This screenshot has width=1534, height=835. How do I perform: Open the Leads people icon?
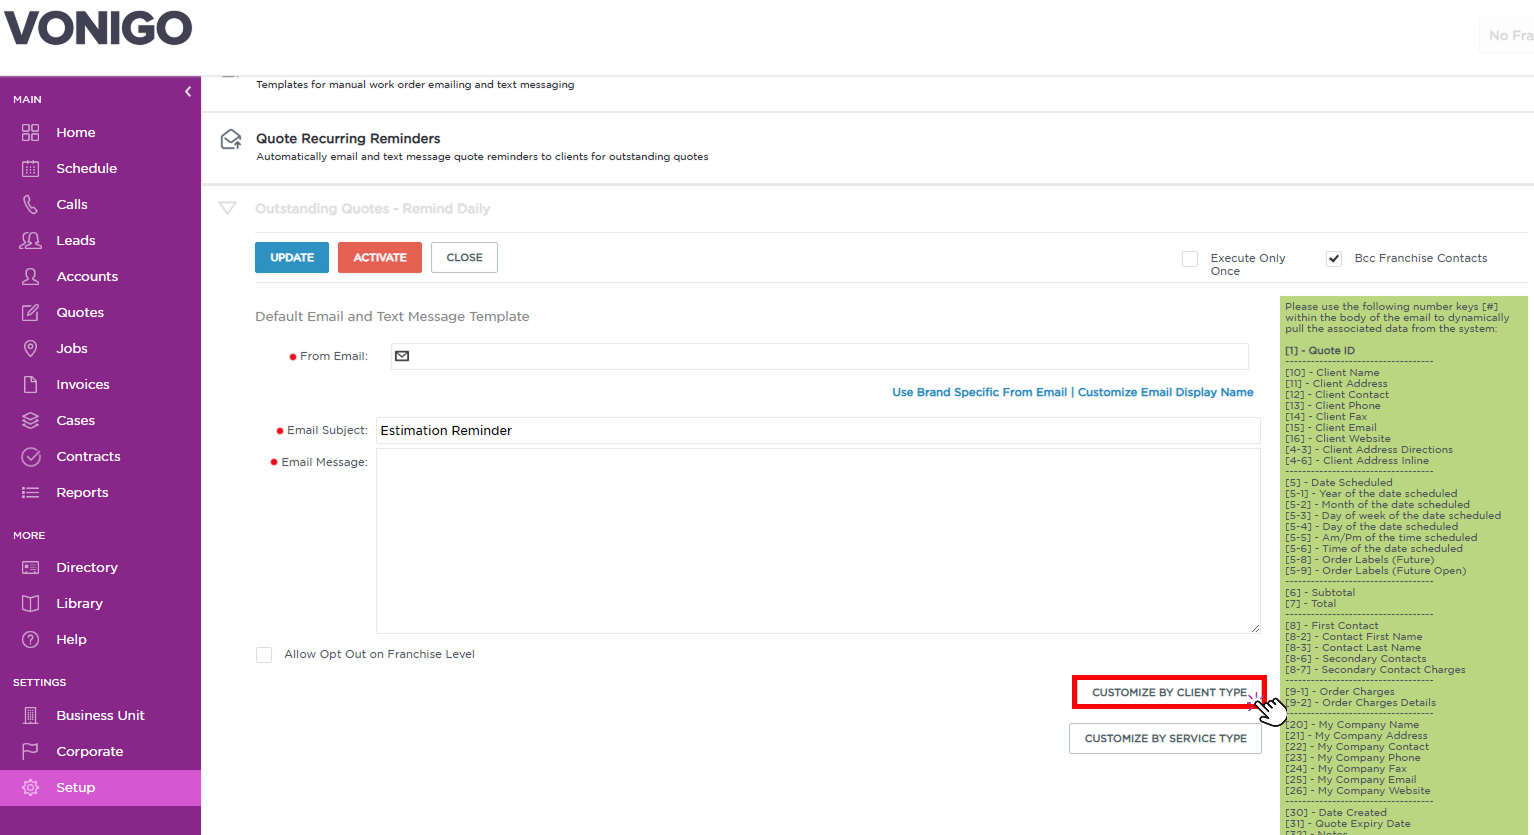pos(31,240)
